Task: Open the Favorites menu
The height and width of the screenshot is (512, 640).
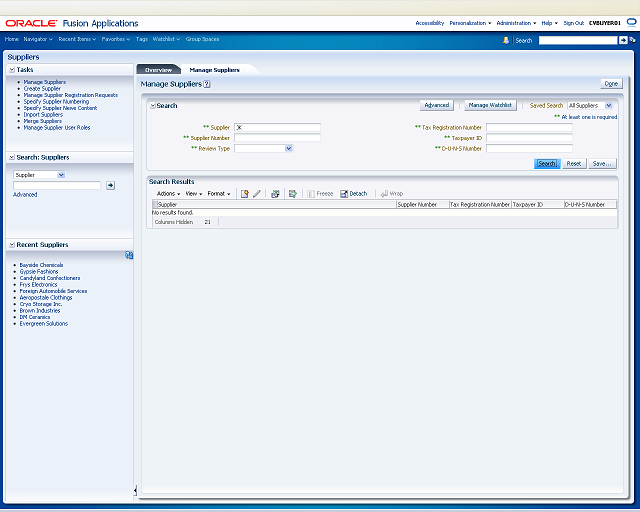Action: [x=116, y=39]
